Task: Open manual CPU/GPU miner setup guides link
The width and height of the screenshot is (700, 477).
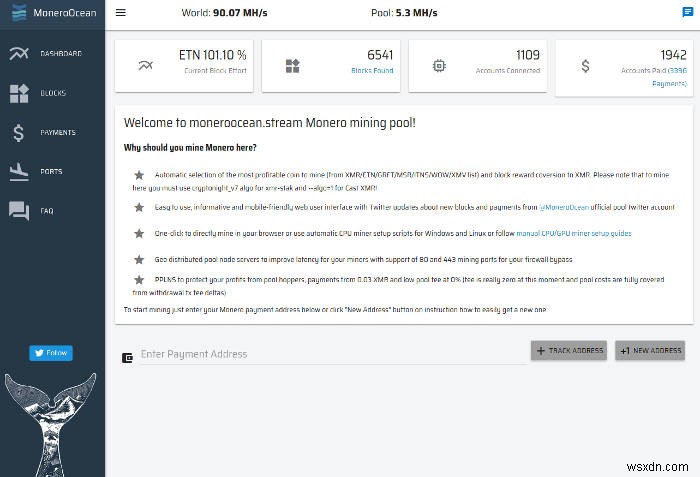Action: (x=574, y=233)
